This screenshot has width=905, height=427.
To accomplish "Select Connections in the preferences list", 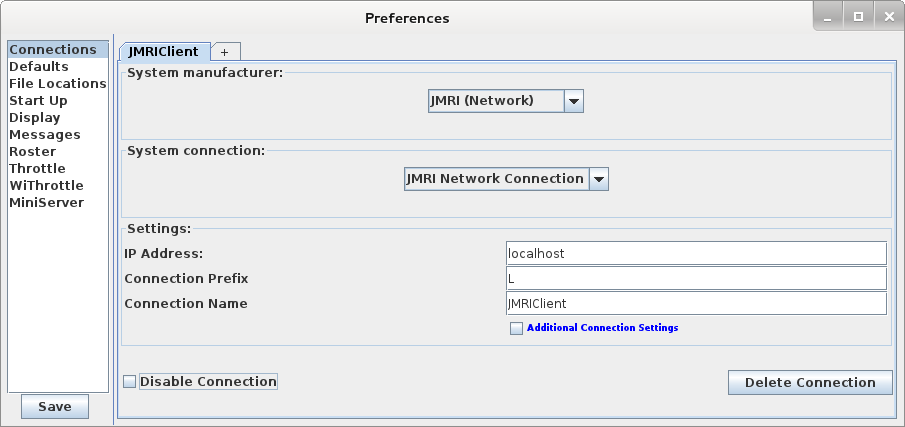I will coord(58,50).
